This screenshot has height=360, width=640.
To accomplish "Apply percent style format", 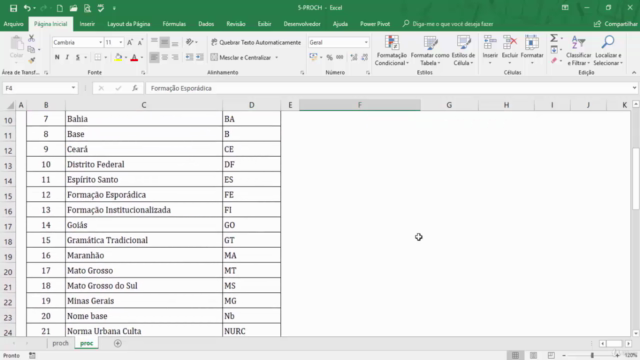I will [x=329, y=58].
